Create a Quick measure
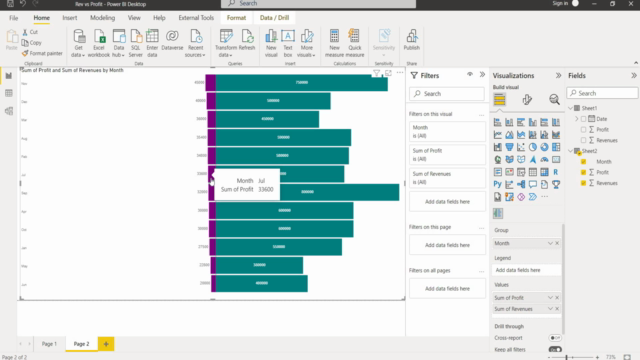This screenshot has width=640, height=360. (x=354, y=43)
